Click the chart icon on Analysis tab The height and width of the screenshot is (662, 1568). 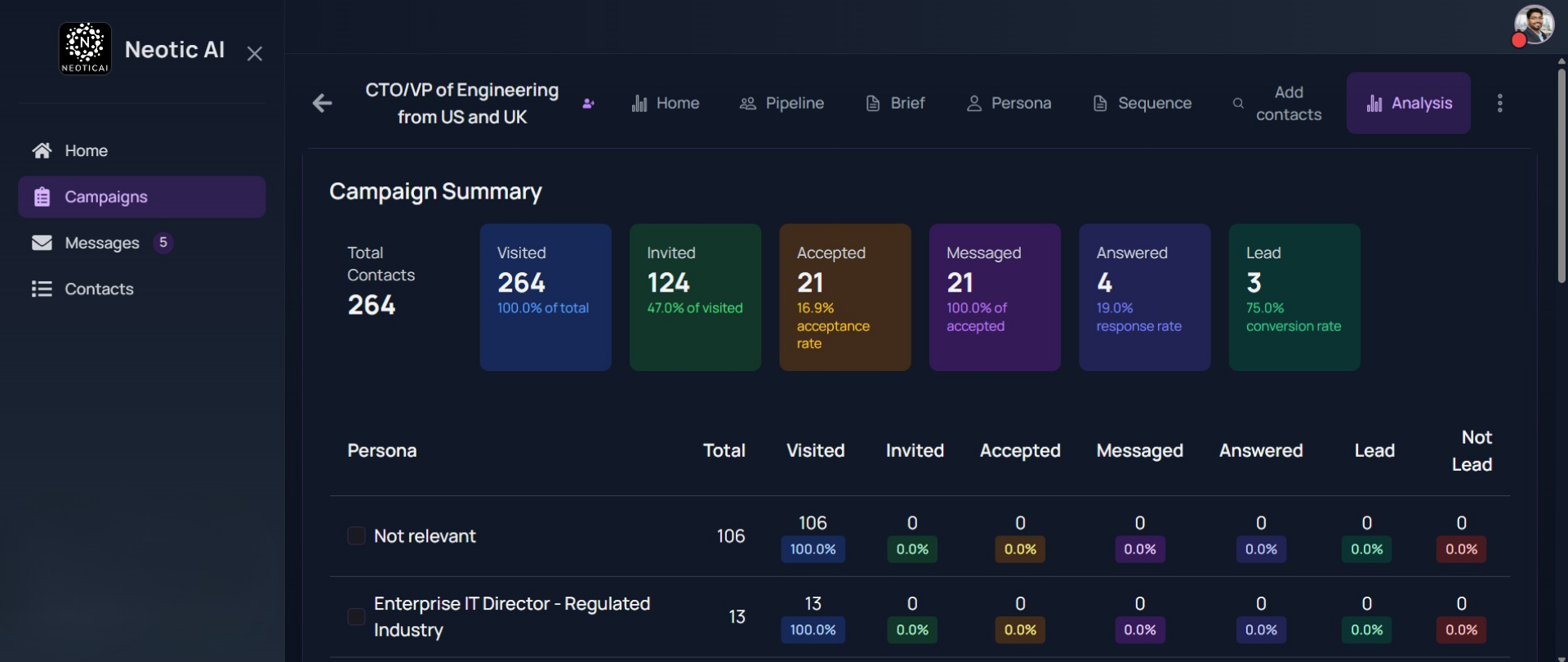click(1375, 103)
